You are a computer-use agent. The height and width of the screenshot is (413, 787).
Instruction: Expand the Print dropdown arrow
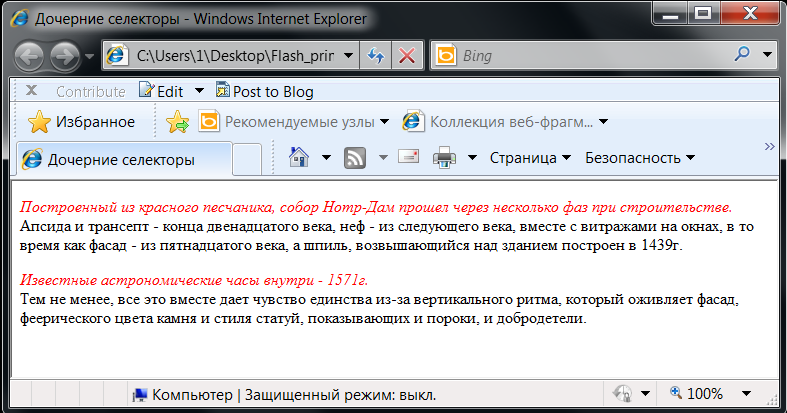pyautogui.click(x=472, y=158)
